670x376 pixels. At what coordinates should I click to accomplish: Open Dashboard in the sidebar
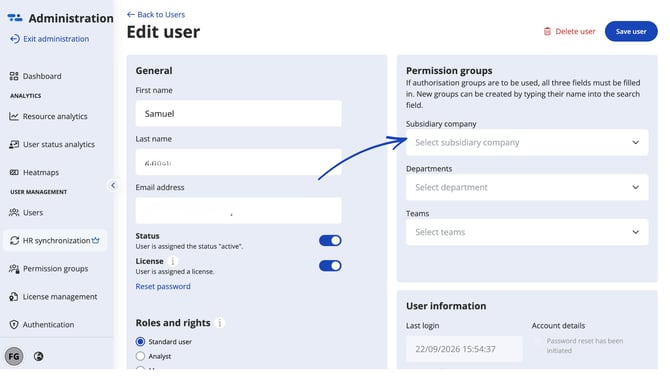(x=42, y=76)
